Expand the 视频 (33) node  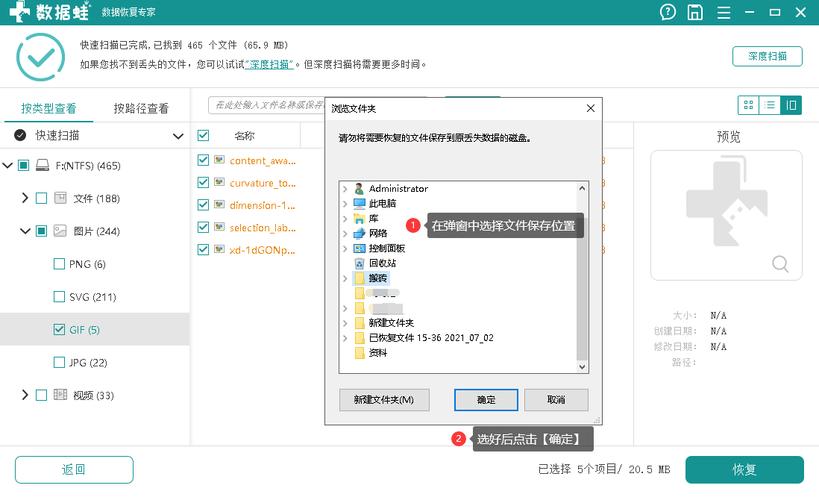pos(25,394)
